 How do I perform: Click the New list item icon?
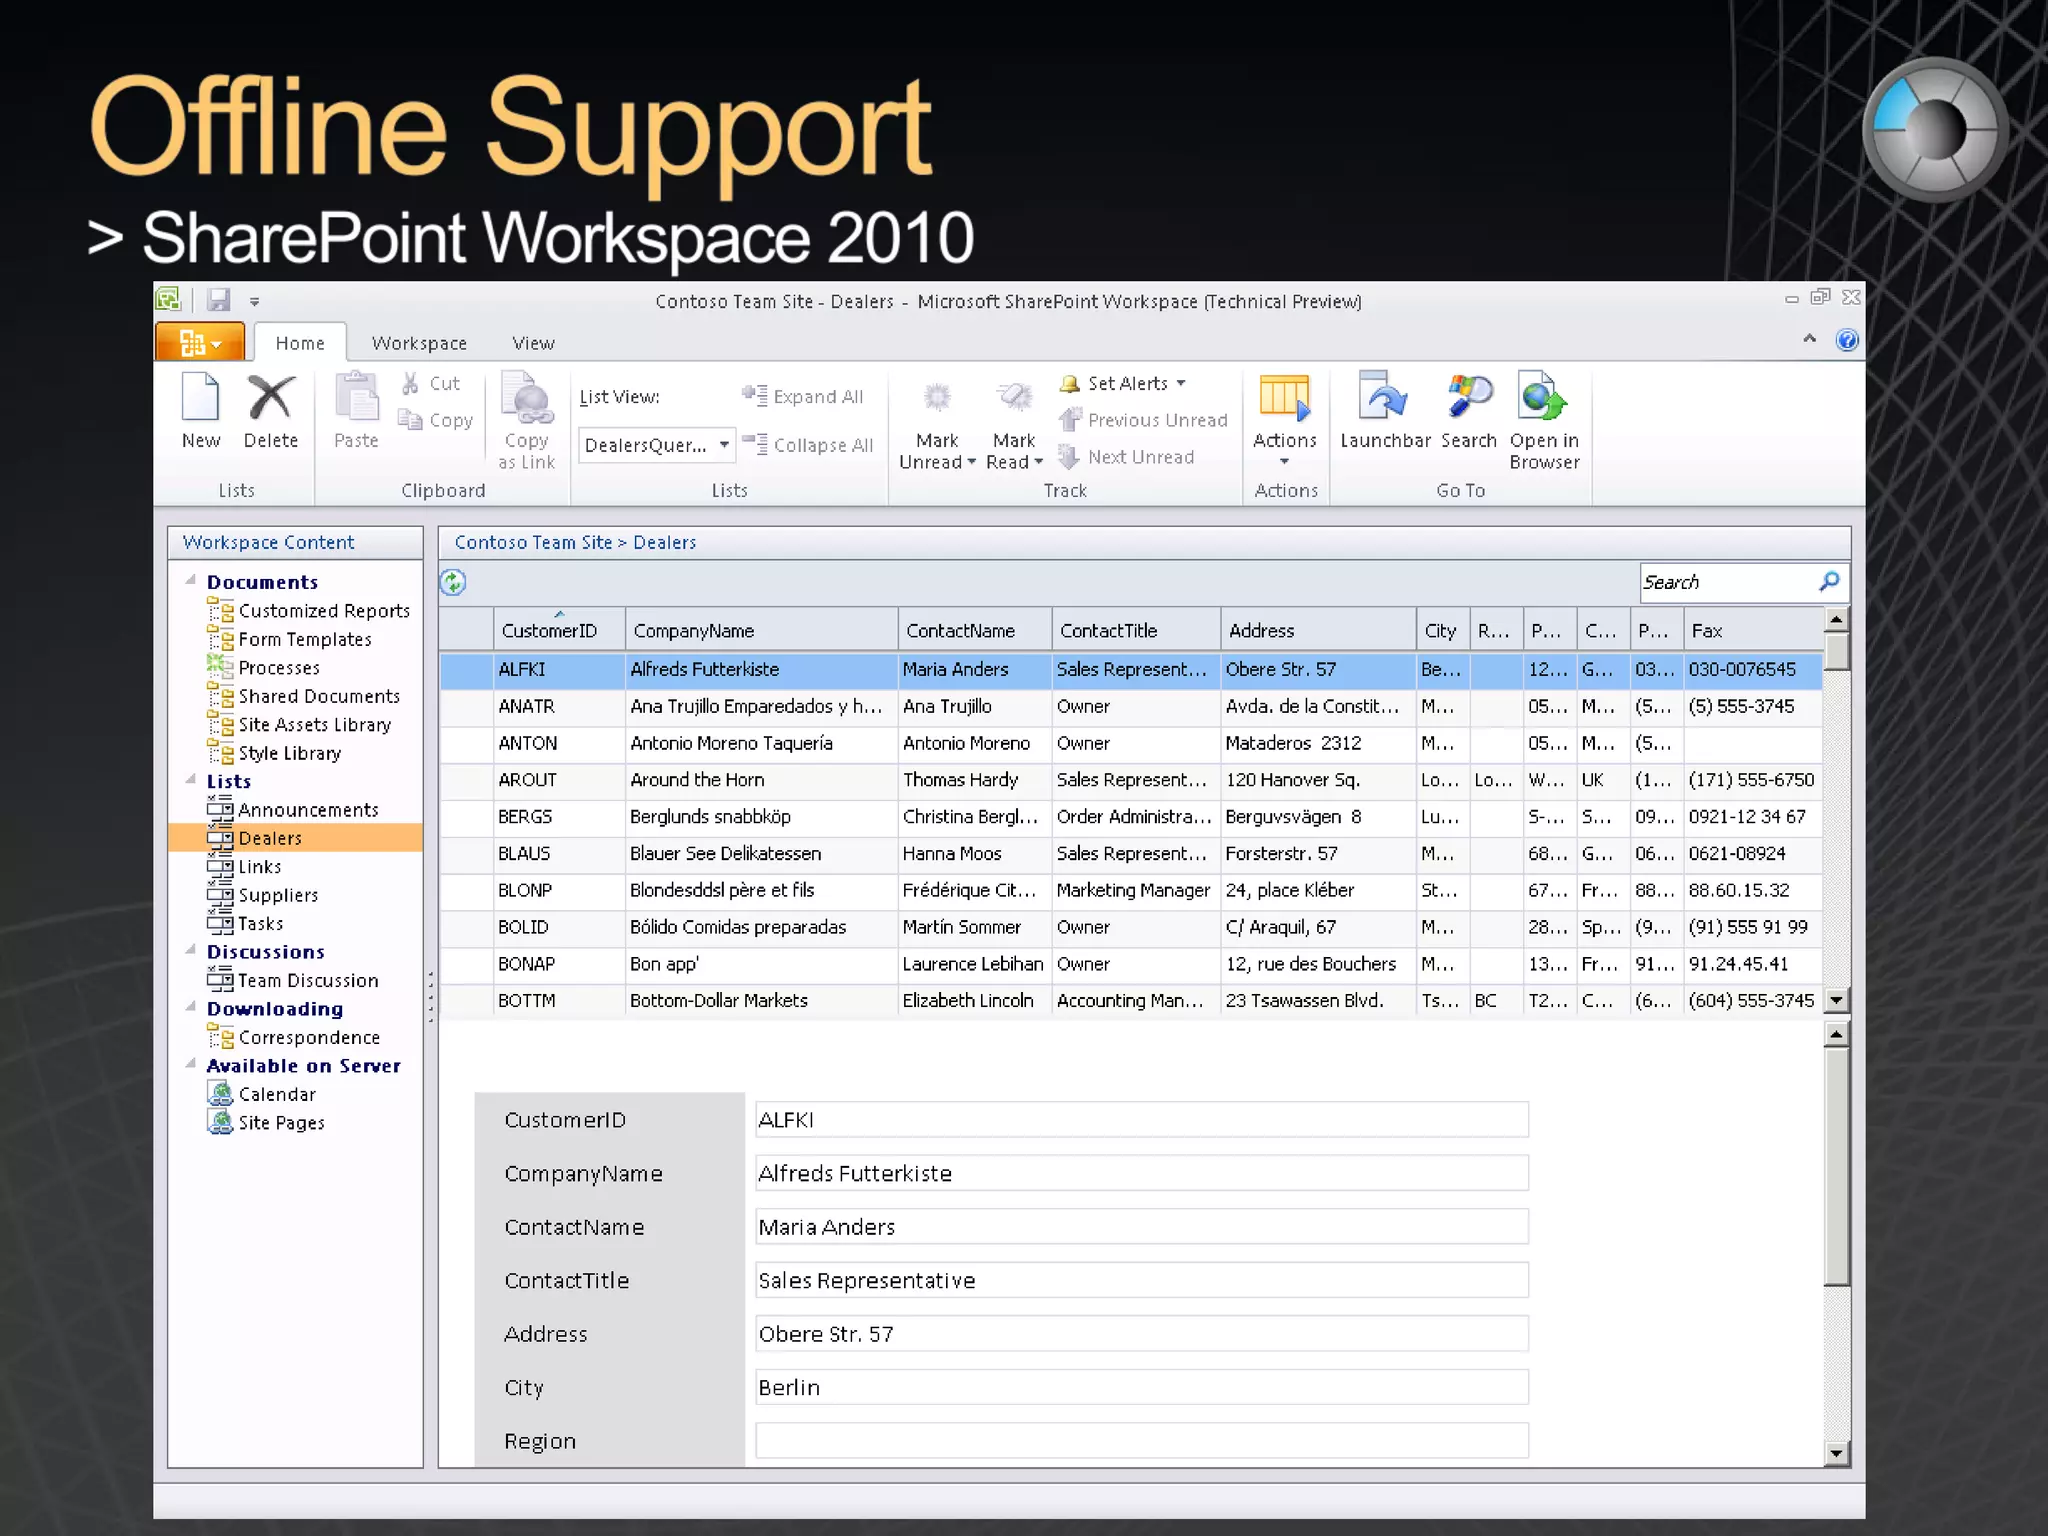tap(201, 399)
